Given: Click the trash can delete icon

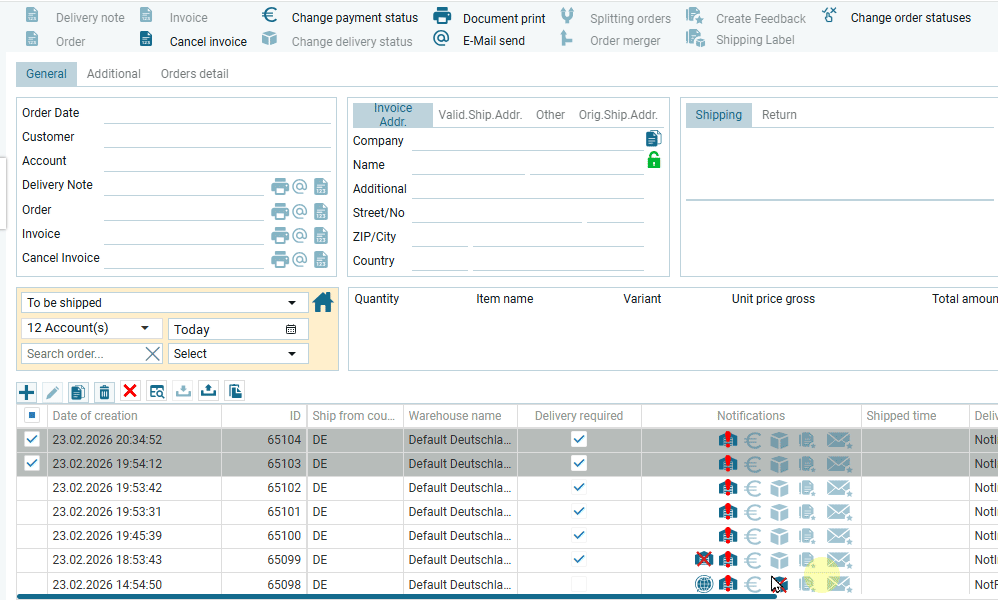Looking at the screenshot, I should click(104, 391).
